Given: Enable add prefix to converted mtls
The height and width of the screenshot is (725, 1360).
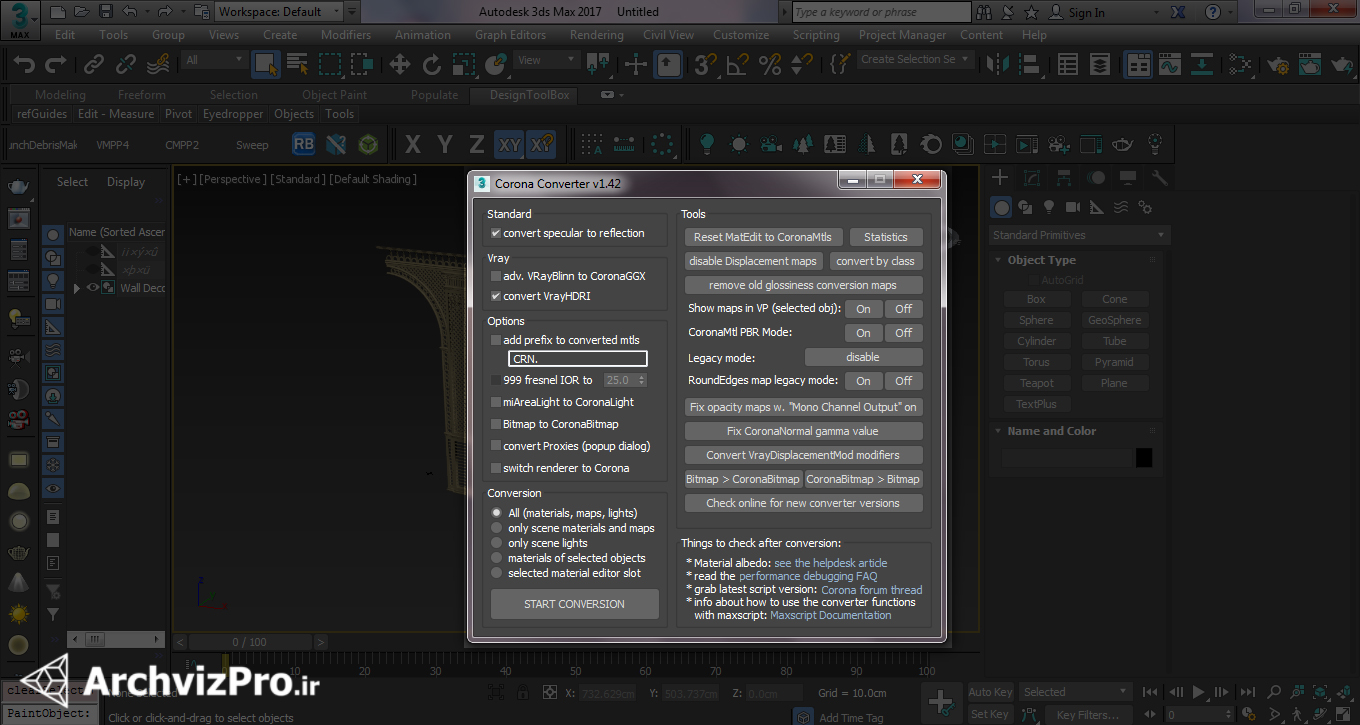Looking at the screenshot, I should pos(496,340).
